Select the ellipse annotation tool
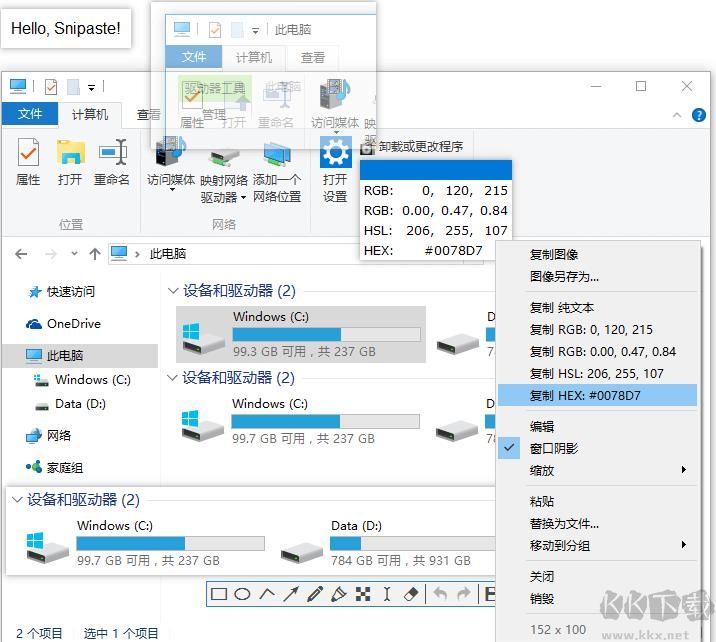 pyautogui.click(x=242, y=594)
